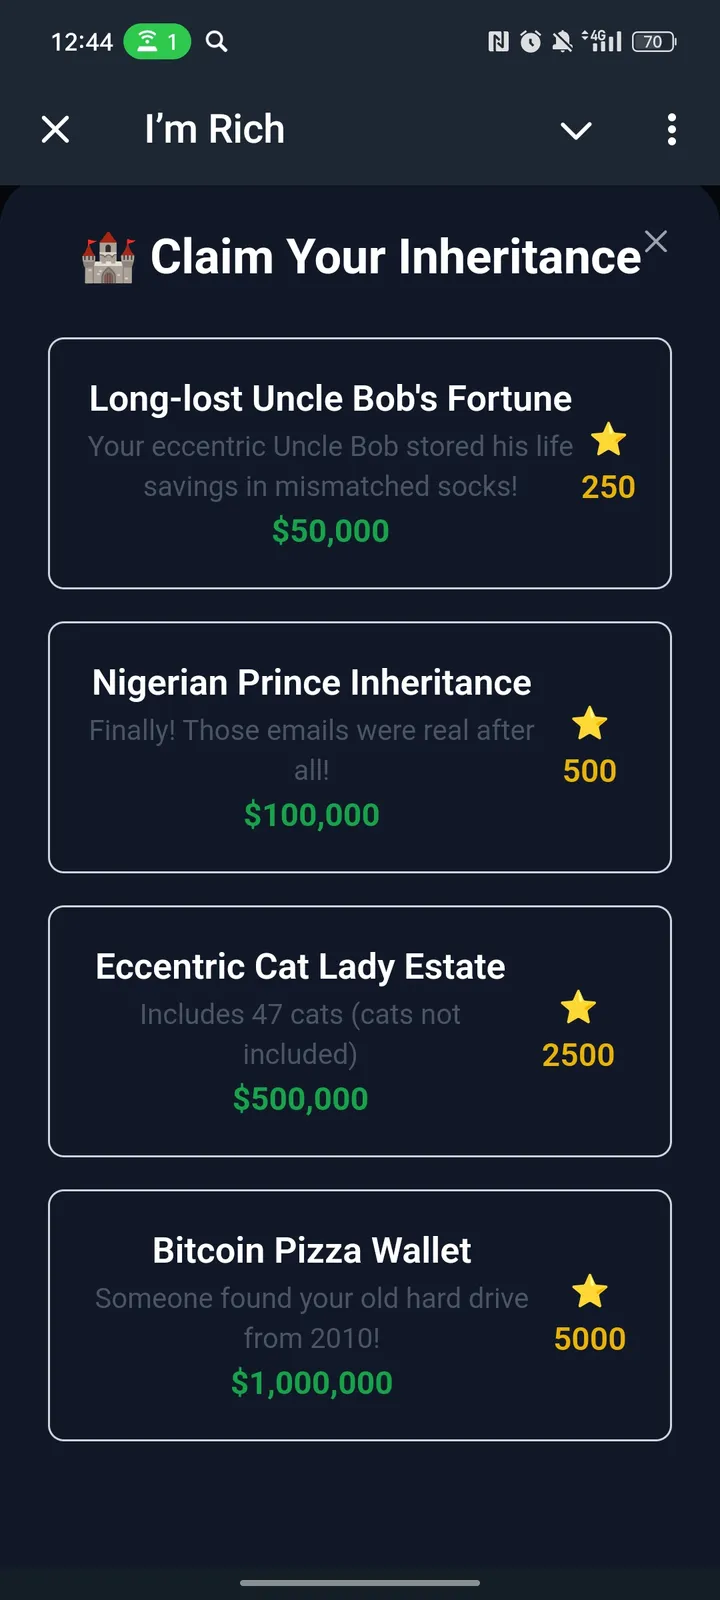This screenshot has width=720, height=1600.
Task: Tap the star icon above 500
Action: tap(590, 723)
